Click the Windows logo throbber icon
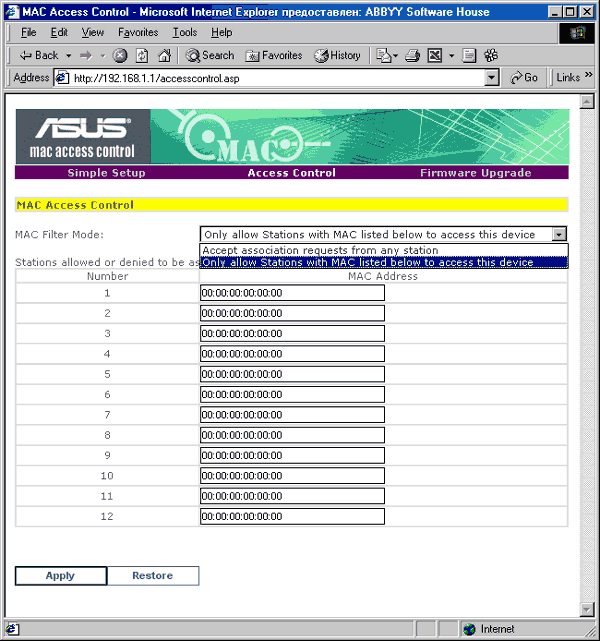Screen dimensions: 600x641 click(577, 33)
